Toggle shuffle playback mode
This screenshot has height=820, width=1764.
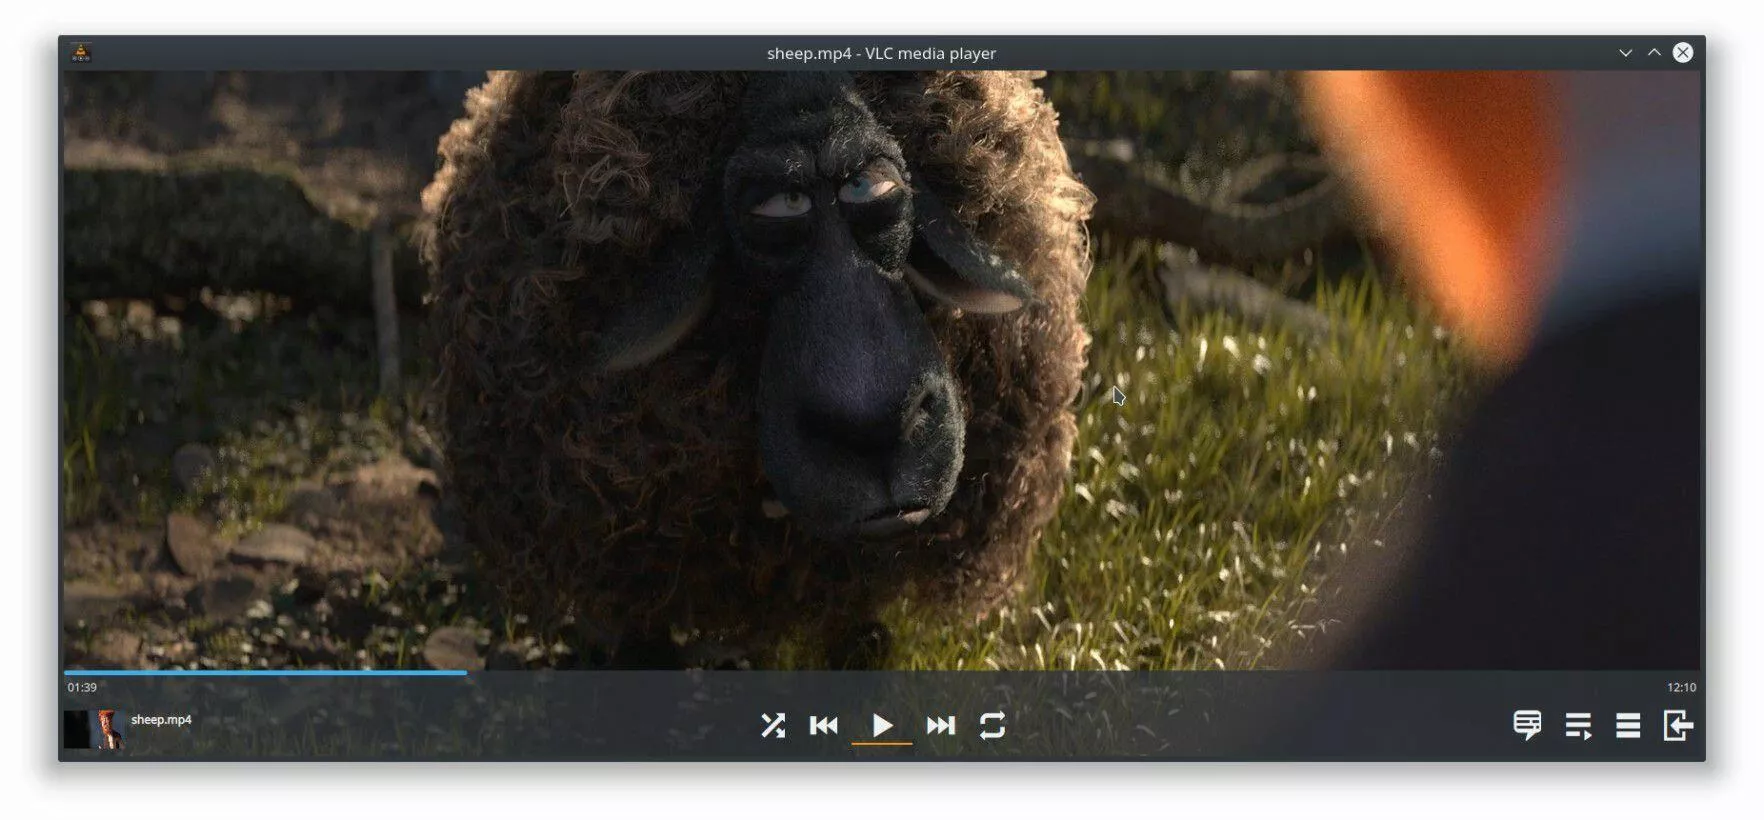(773, 725)
